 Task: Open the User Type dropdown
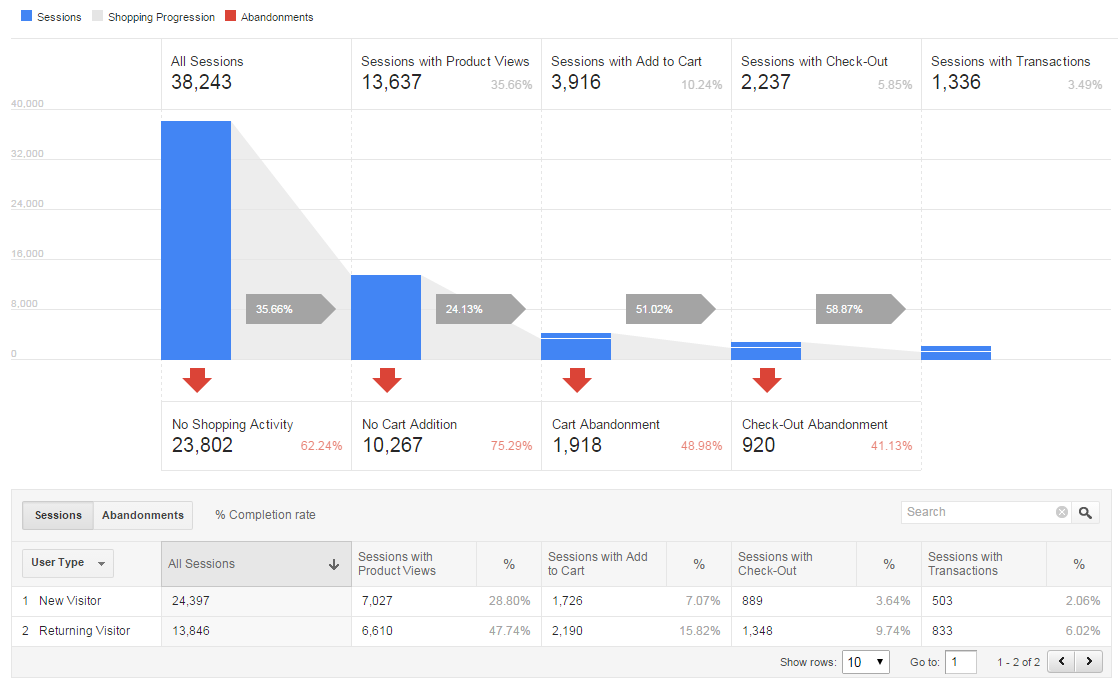[x=67, y=563]
